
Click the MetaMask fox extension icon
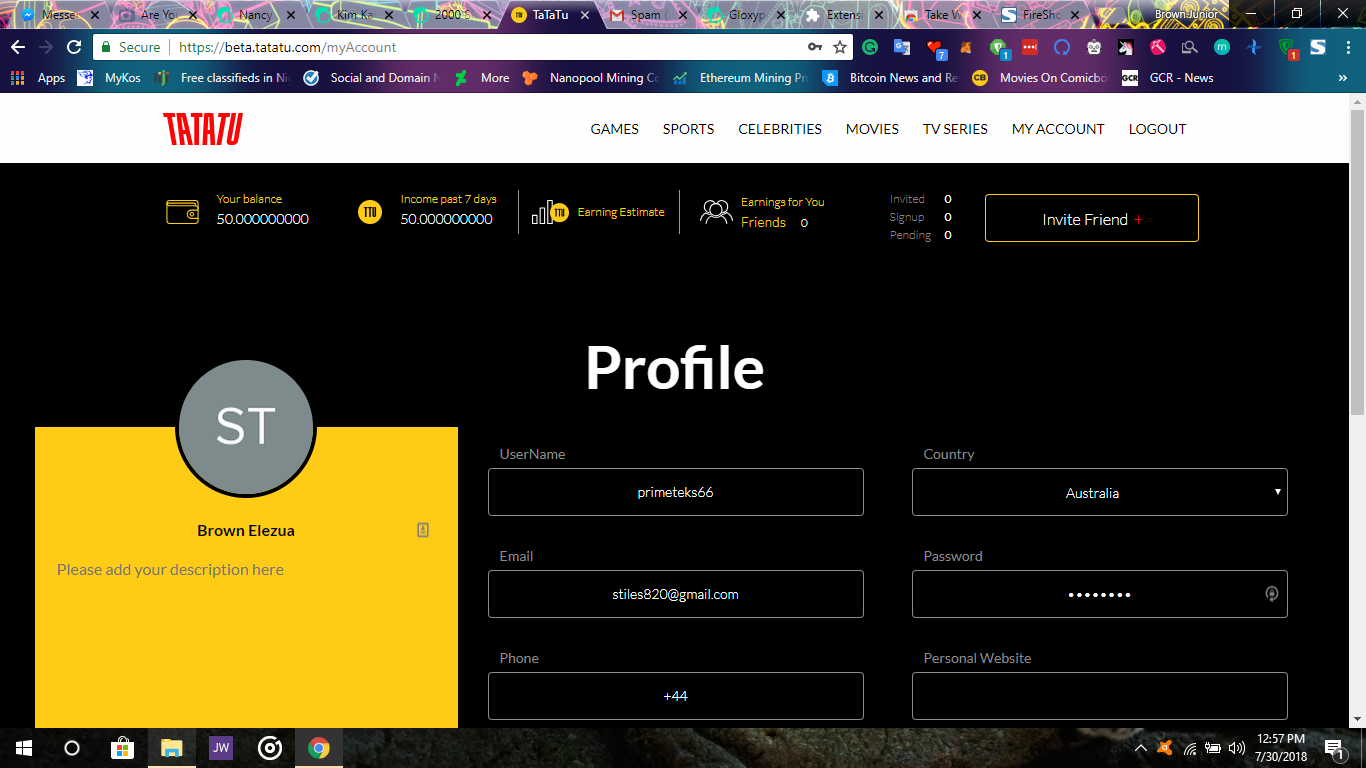965,47
